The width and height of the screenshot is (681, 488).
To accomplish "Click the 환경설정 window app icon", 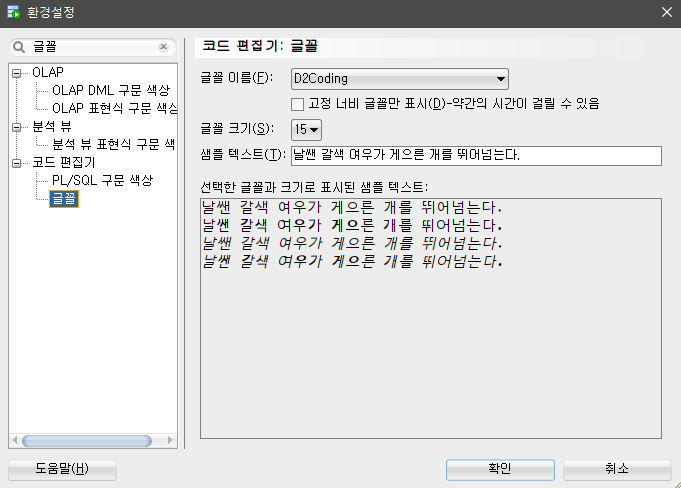I will click(x=13, y=12).
